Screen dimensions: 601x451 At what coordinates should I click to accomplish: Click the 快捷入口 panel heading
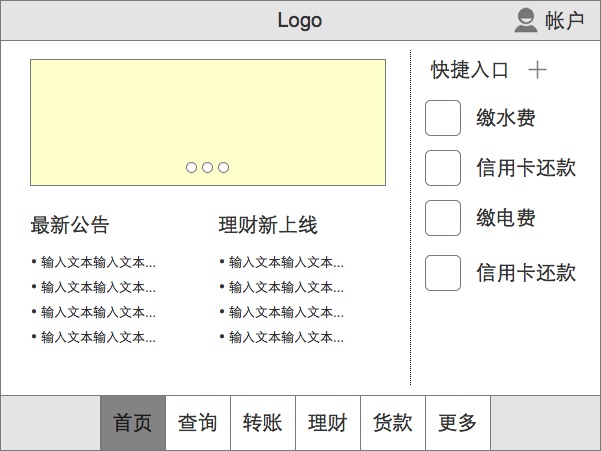[470, 70]
